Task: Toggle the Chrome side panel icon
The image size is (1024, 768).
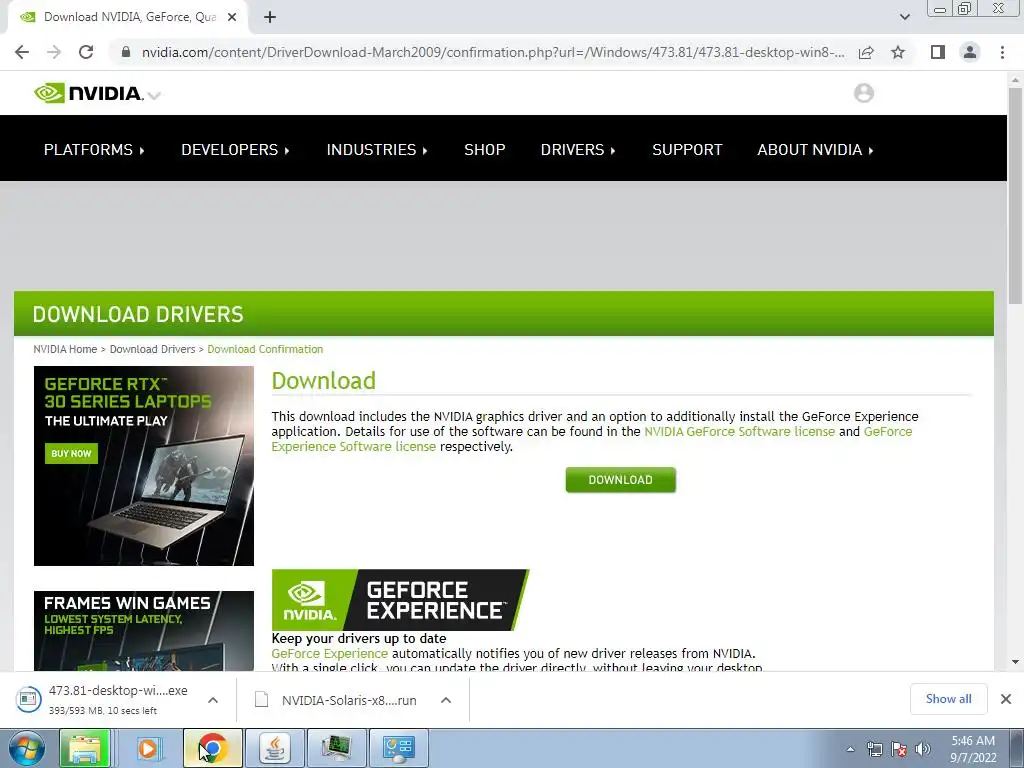Action: 938,52
